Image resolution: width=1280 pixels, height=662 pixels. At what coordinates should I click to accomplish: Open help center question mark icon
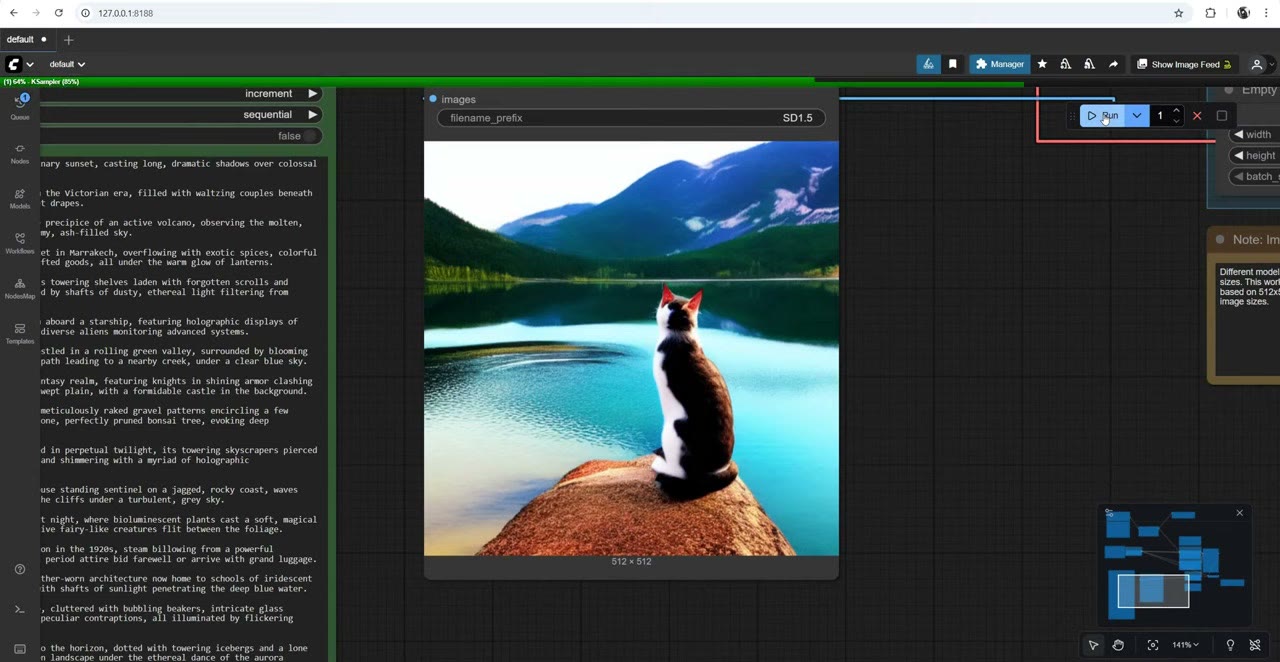(x=20, y=569)
